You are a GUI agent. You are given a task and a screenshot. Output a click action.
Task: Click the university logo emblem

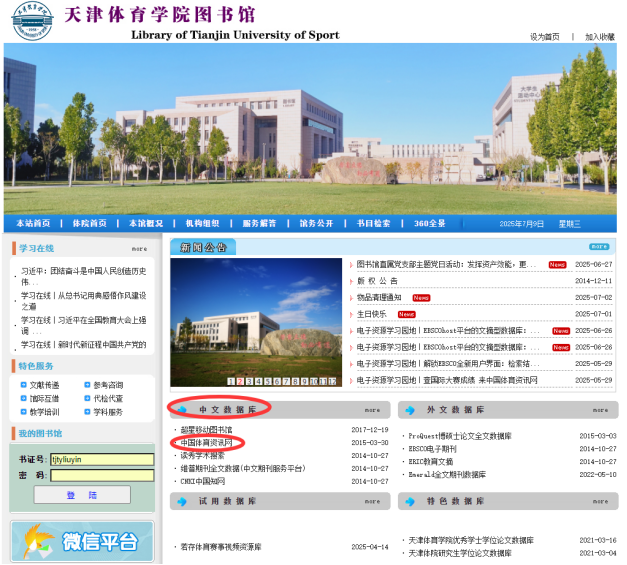[x=33, y=23]
